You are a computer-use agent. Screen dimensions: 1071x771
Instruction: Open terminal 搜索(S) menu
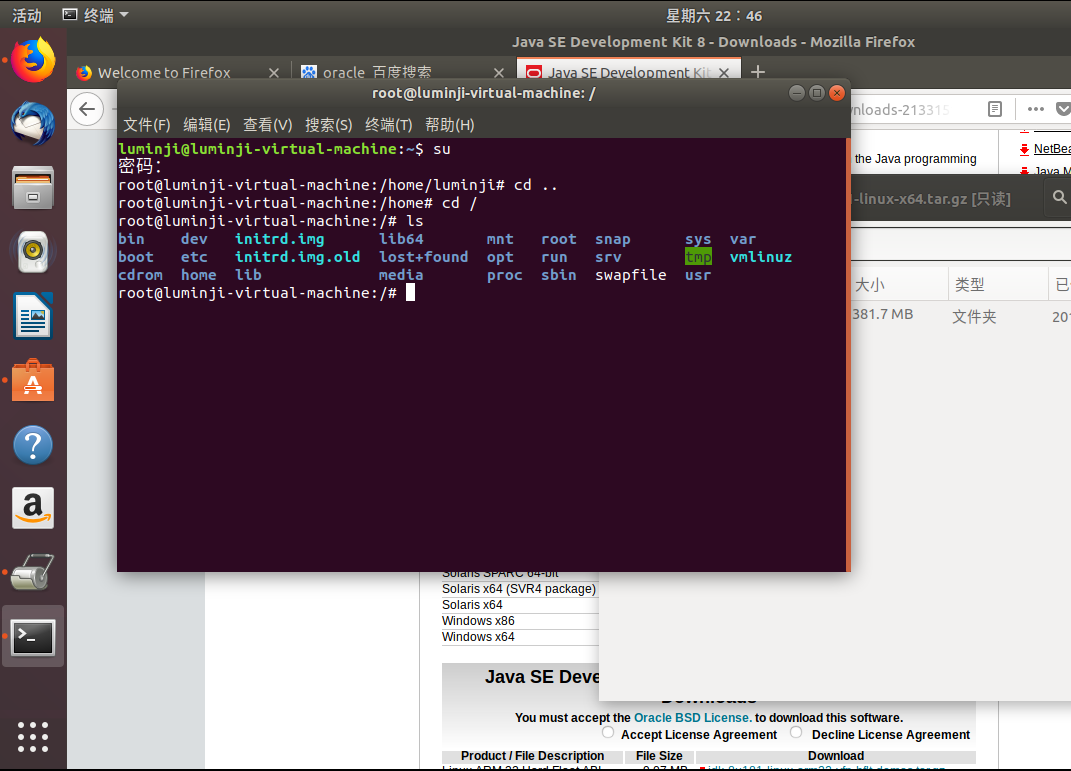click(x=328, y=125)
